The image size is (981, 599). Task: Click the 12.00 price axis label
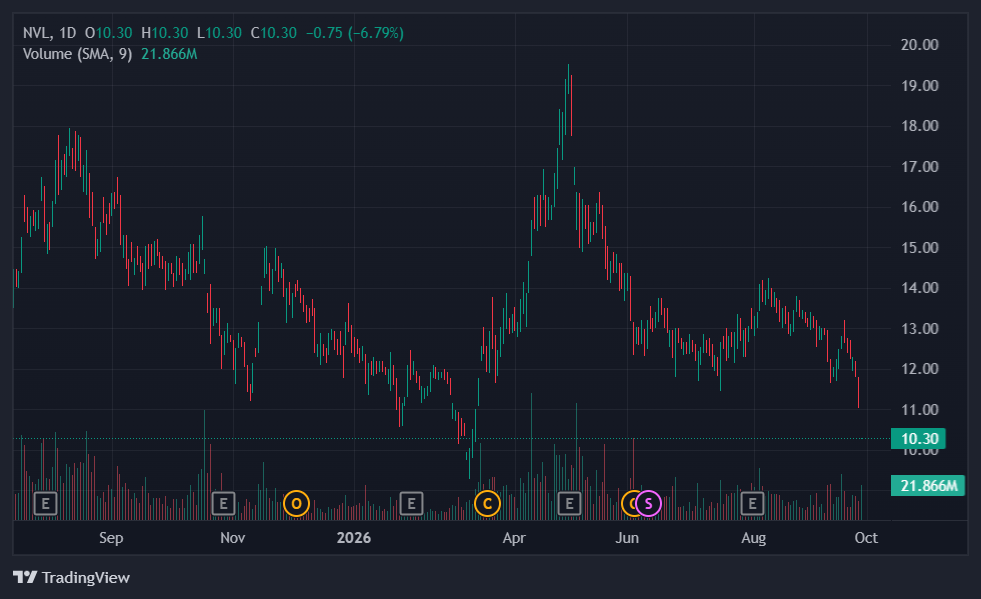(x=920, y=369)
